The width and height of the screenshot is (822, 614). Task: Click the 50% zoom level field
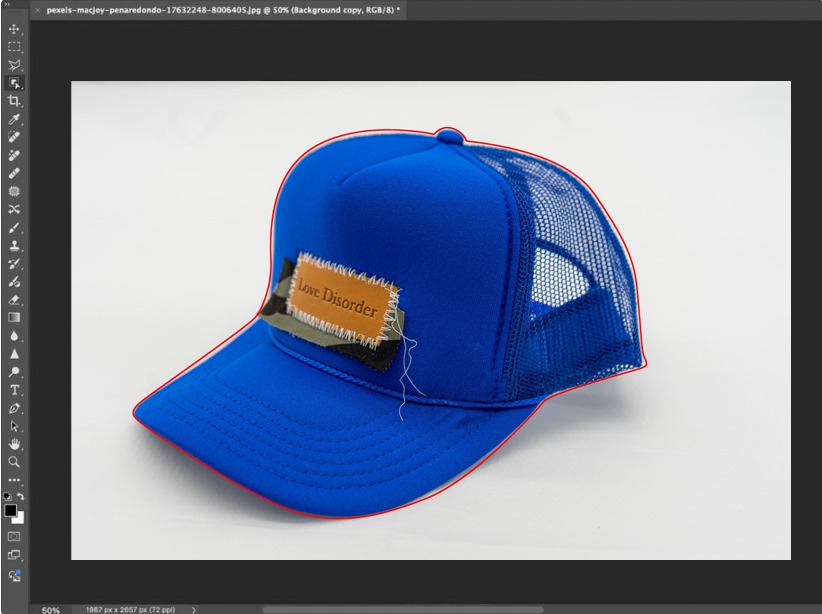(50, 609)
